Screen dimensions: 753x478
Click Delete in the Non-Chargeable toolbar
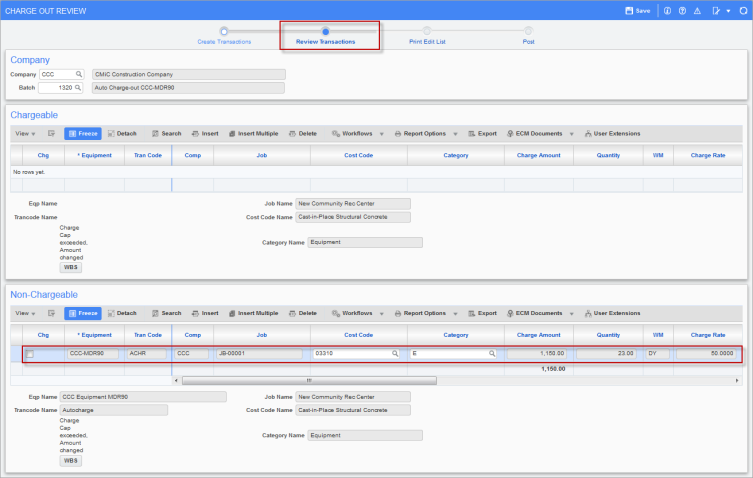click(x=303, y=313)
